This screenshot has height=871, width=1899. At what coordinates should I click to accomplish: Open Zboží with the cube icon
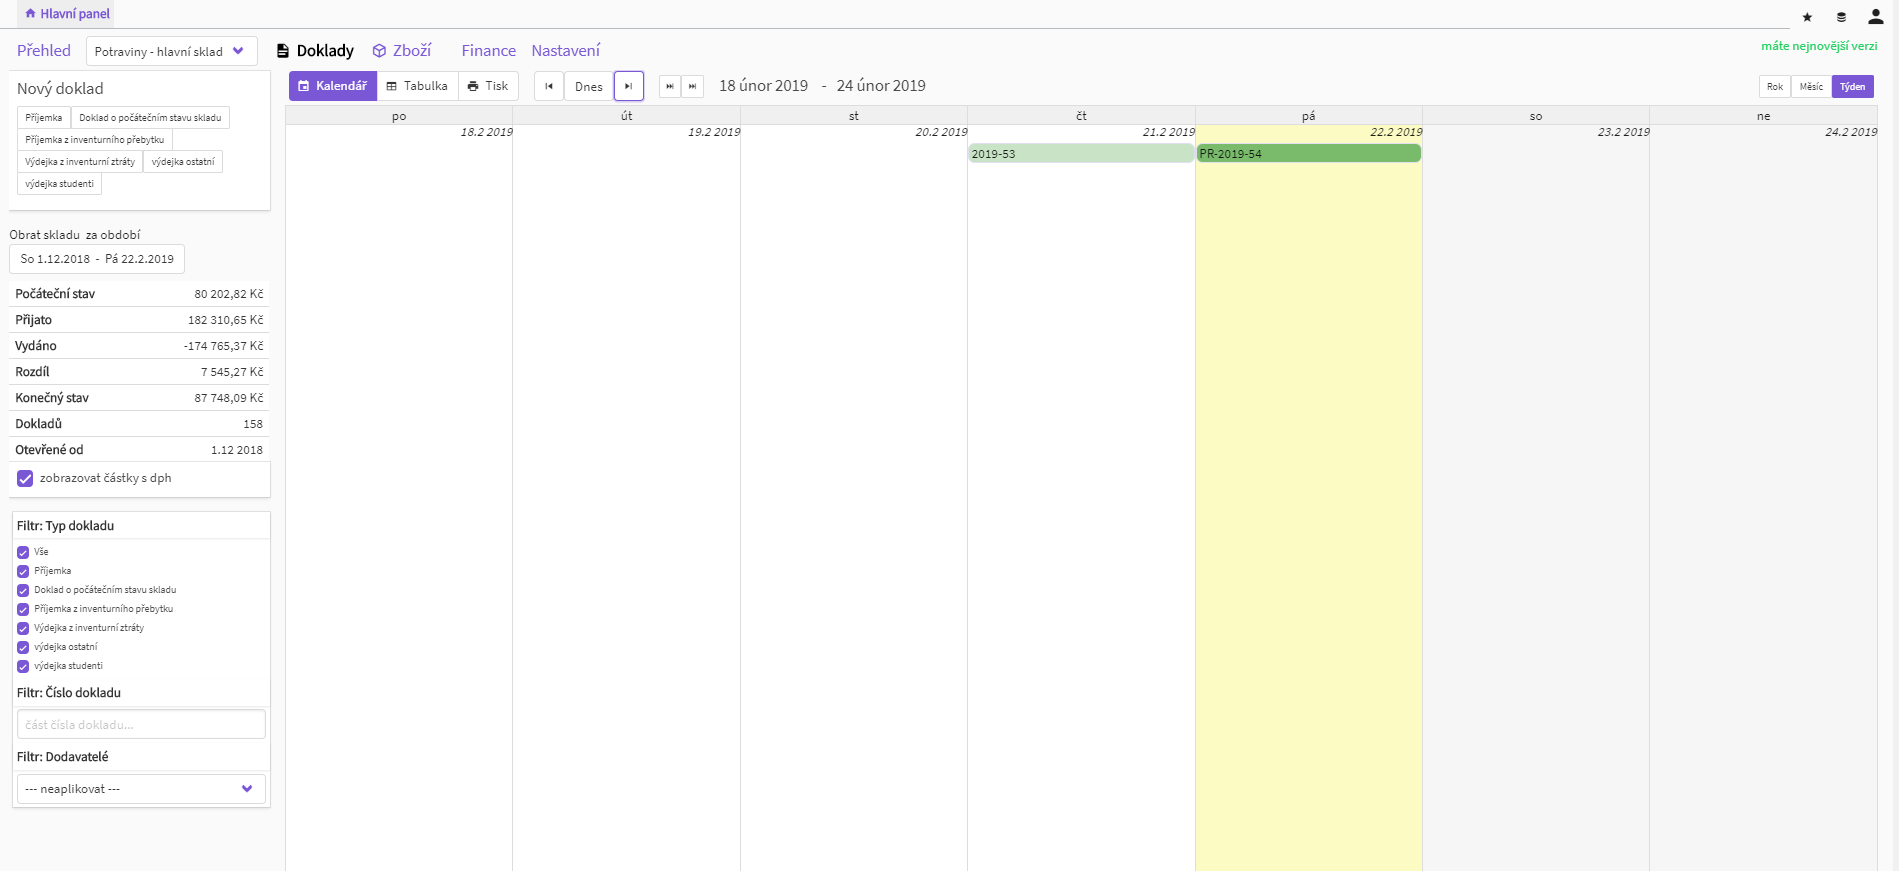pyautogui.click(x=402, y=51)
